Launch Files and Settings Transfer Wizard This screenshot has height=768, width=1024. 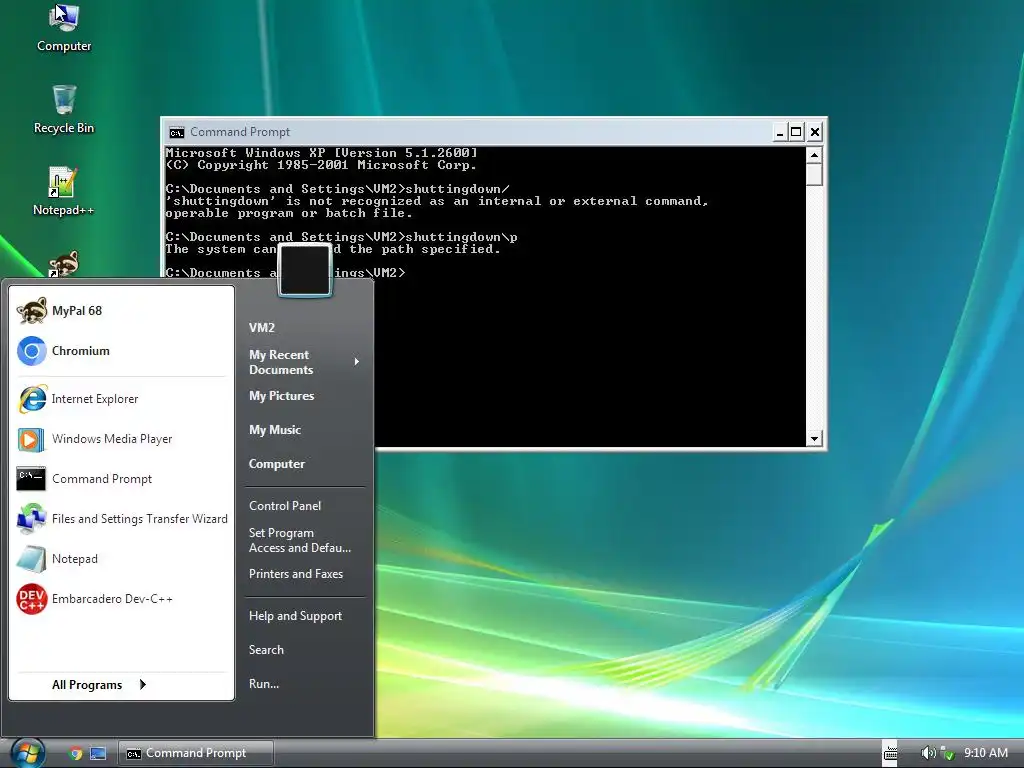coord(121,519)
